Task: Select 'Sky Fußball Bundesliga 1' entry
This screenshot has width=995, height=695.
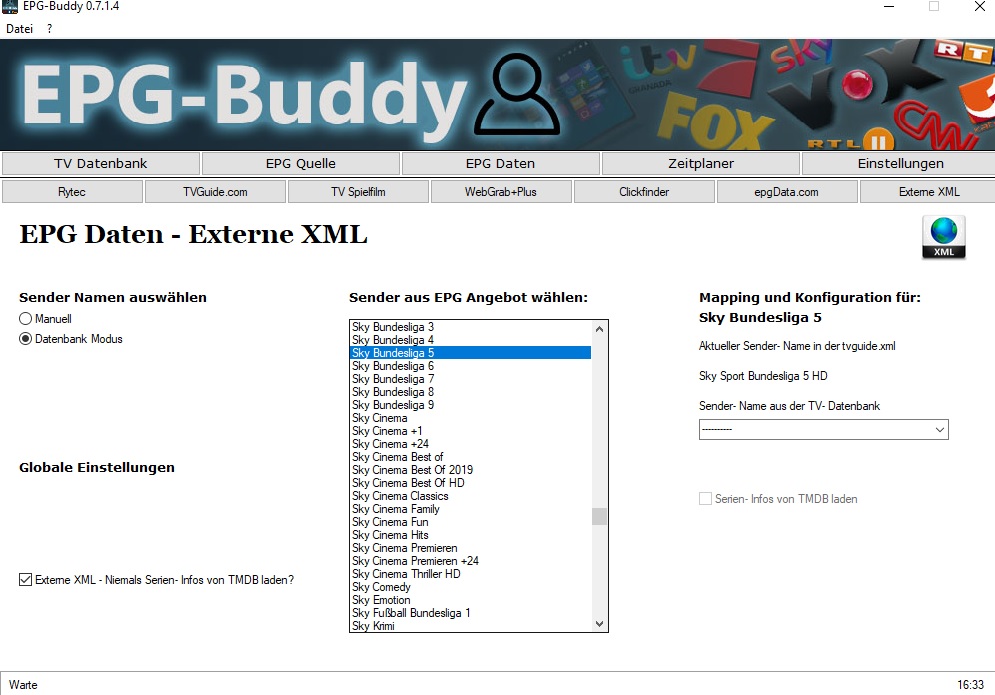Action: coord(471,613)
